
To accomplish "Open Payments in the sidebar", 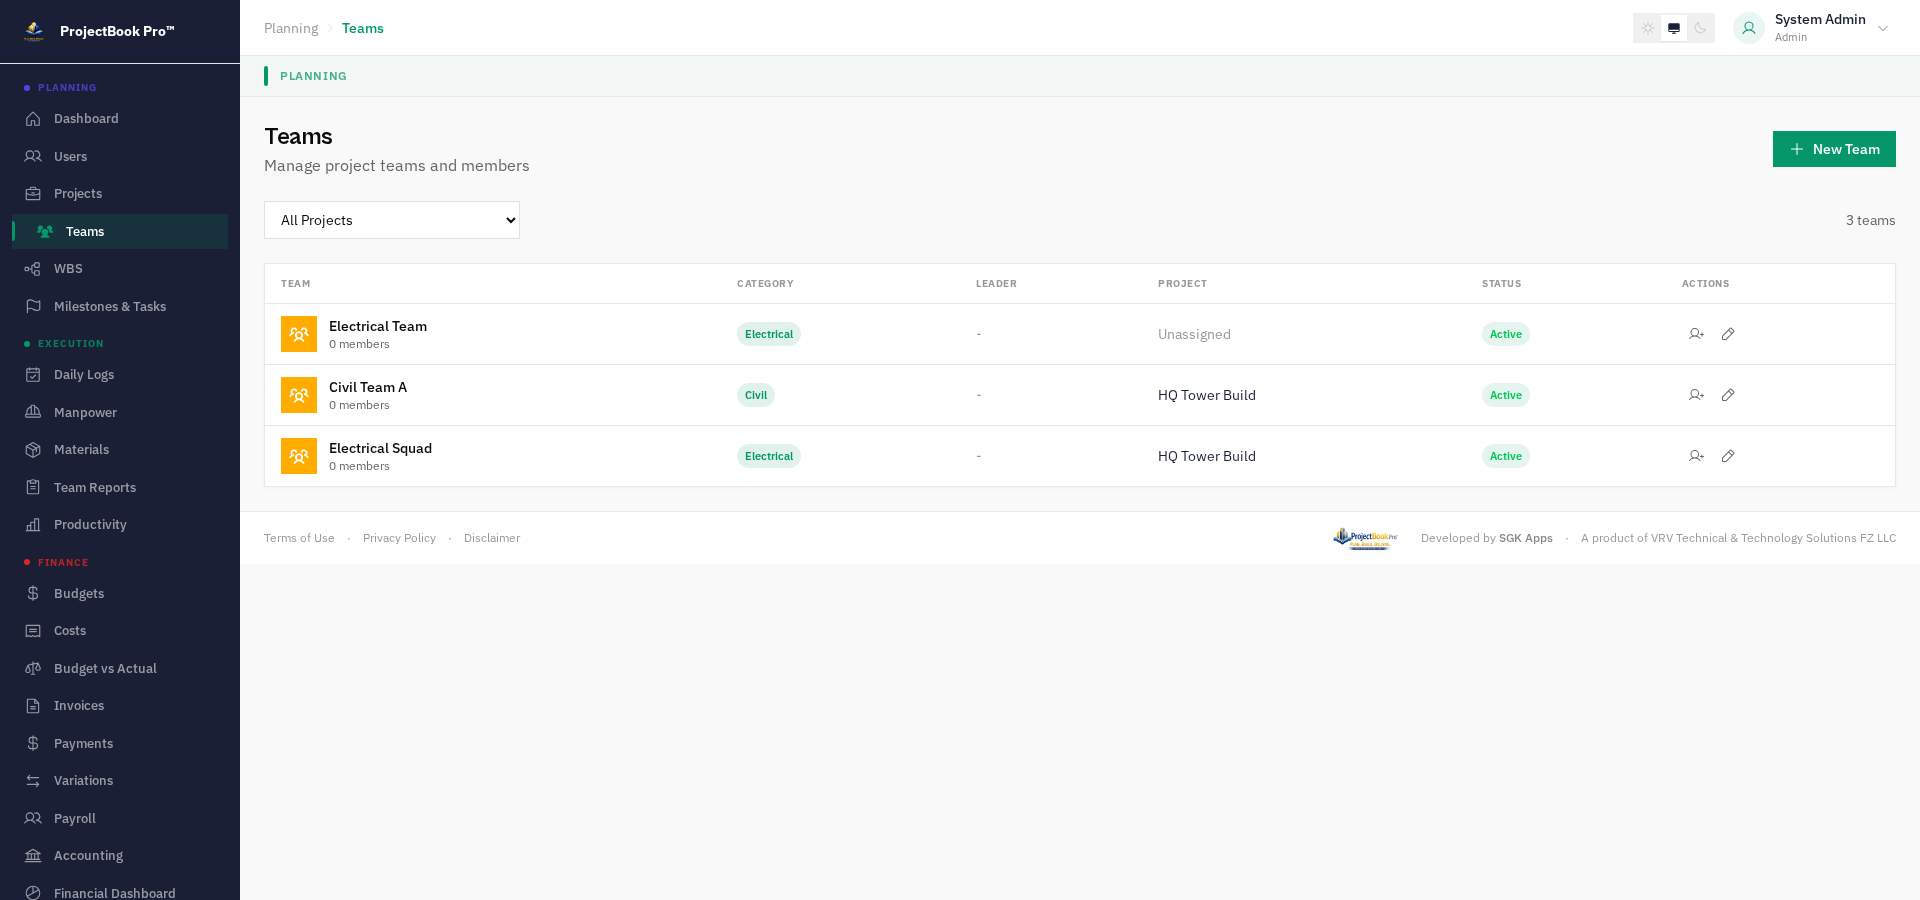I will pyautogui.click(x=120, y=744).
